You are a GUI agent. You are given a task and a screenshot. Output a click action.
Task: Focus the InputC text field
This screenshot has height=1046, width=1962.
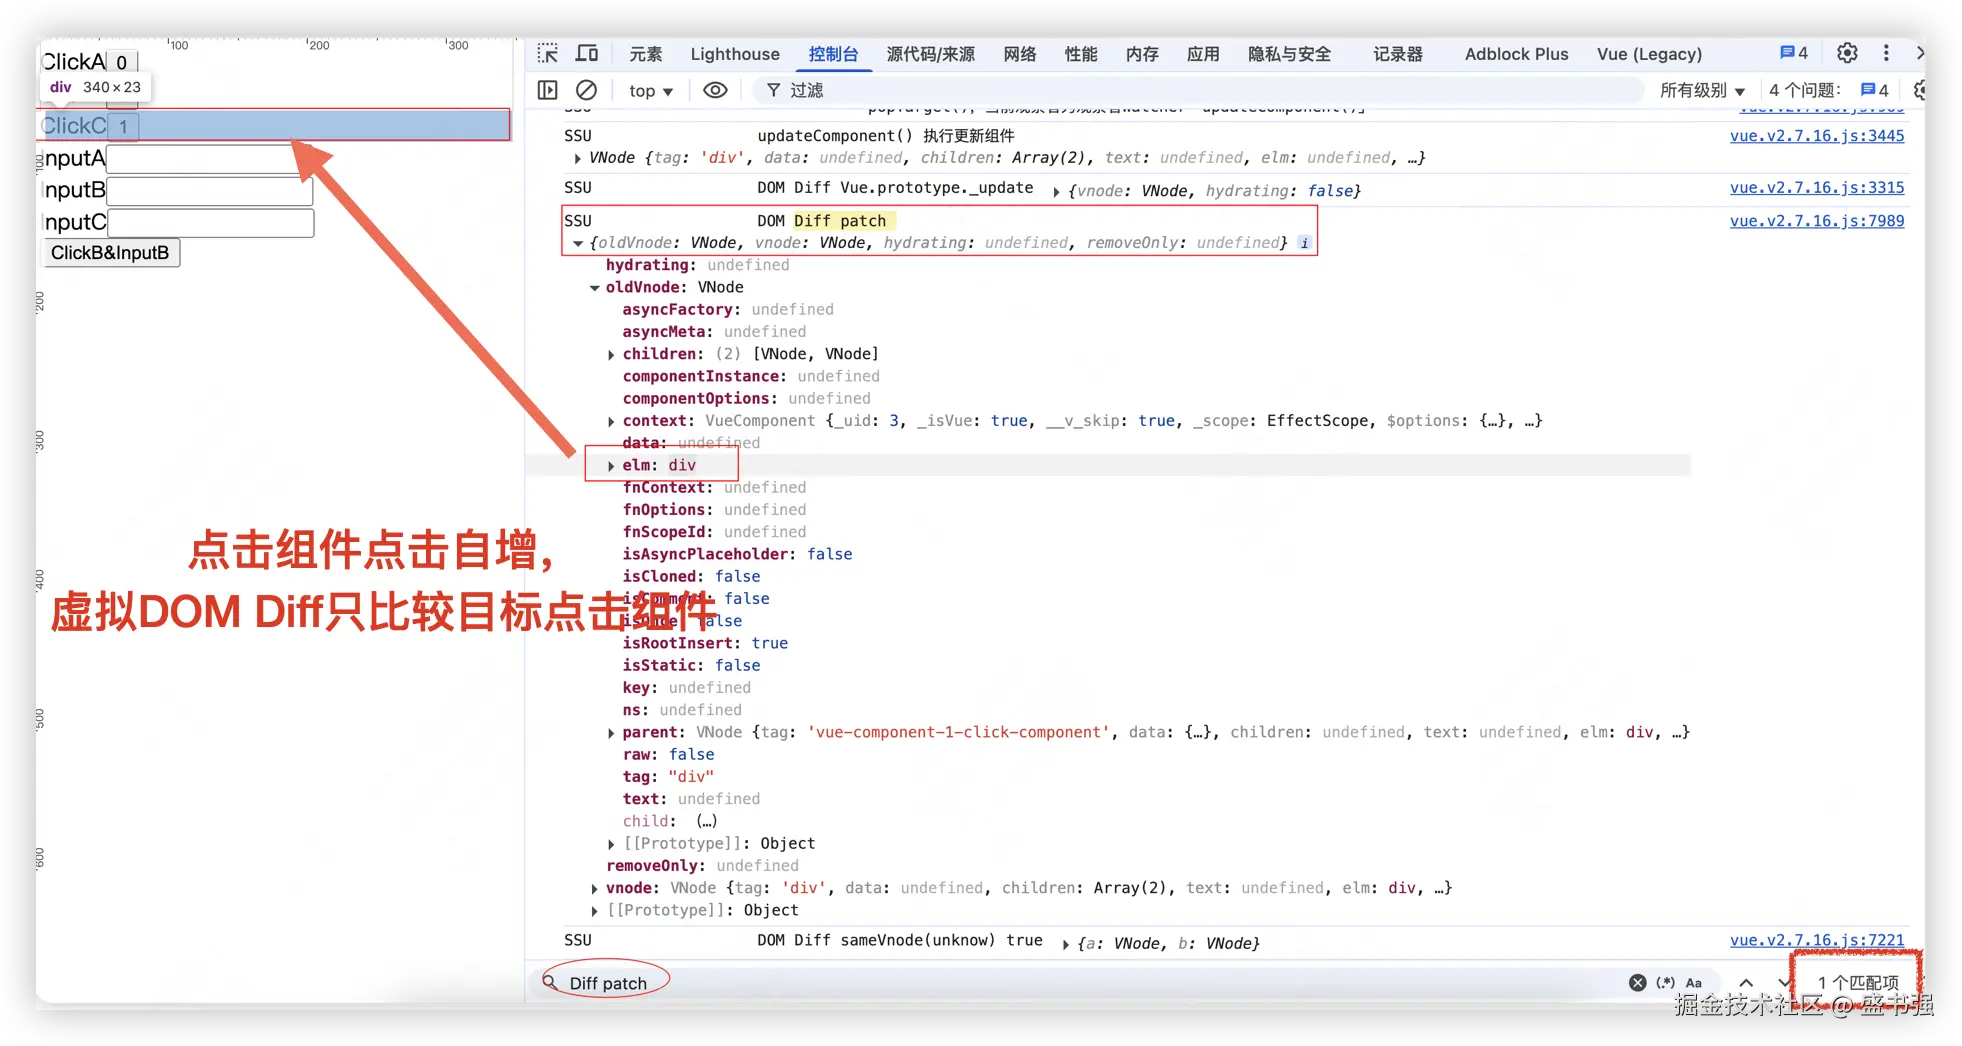tap(211, 223)
